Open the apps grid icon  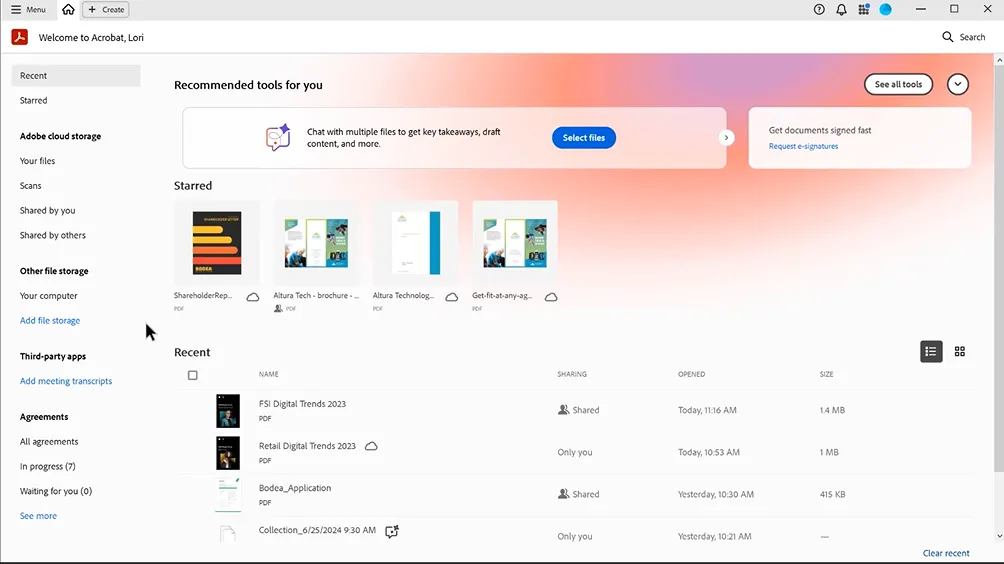click(x=864, y=10)
